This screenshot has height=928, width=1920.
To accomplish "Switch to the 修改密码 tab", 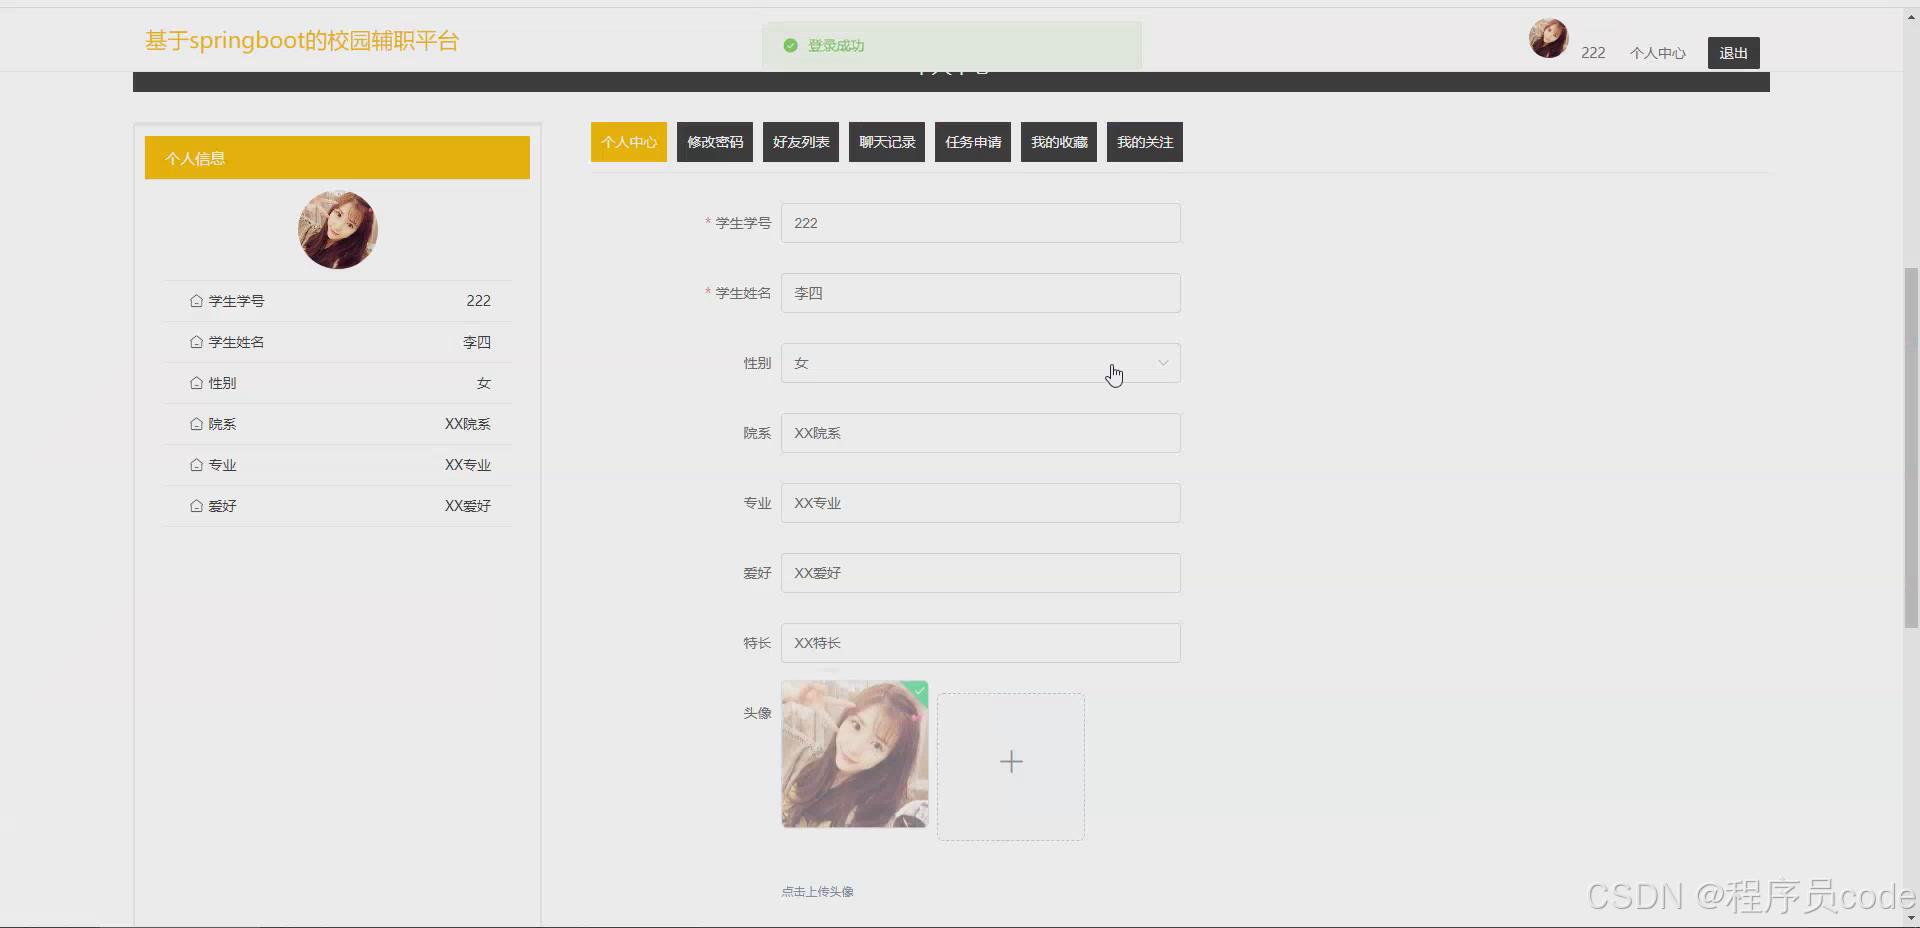I will coord(715,142).
